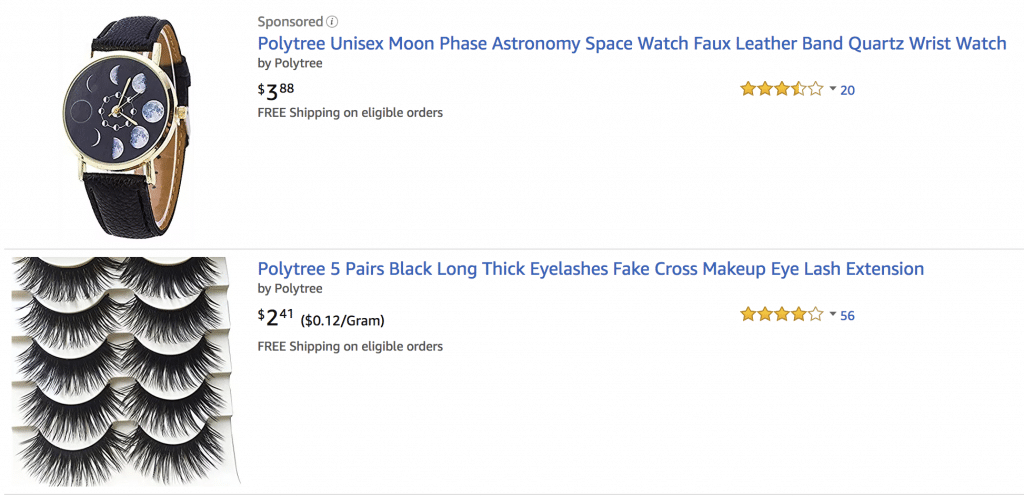Click 'by Polytree' under the watch title
This screenshot has width=1024, height=496.
290,64
